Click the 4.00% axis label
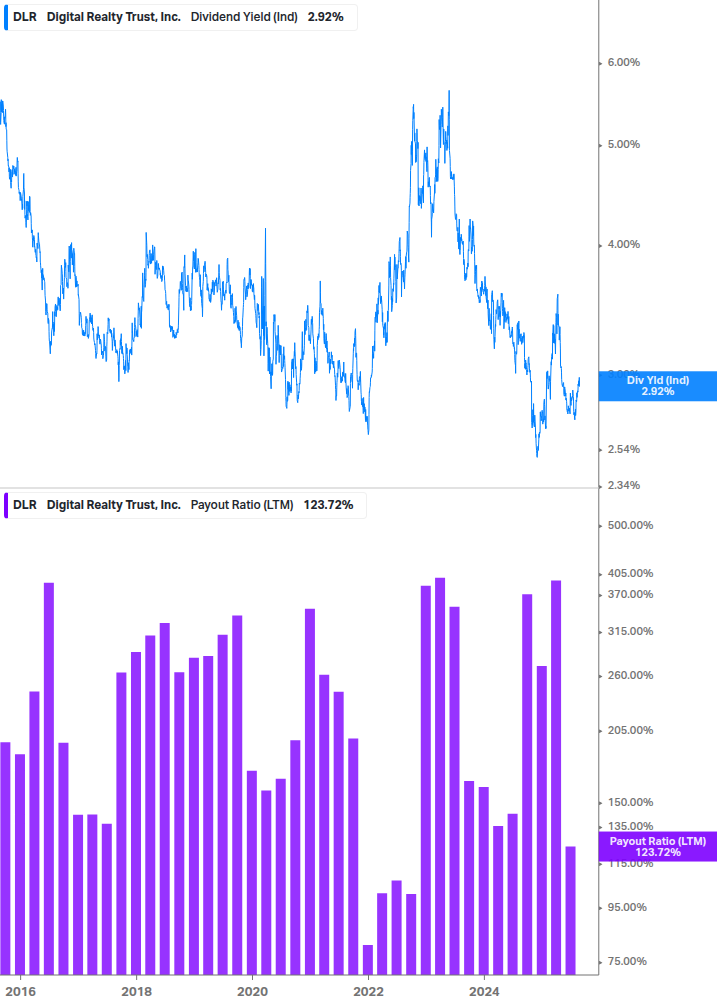This screenshot has height=1005, width=717. click(x=623, y=245)
